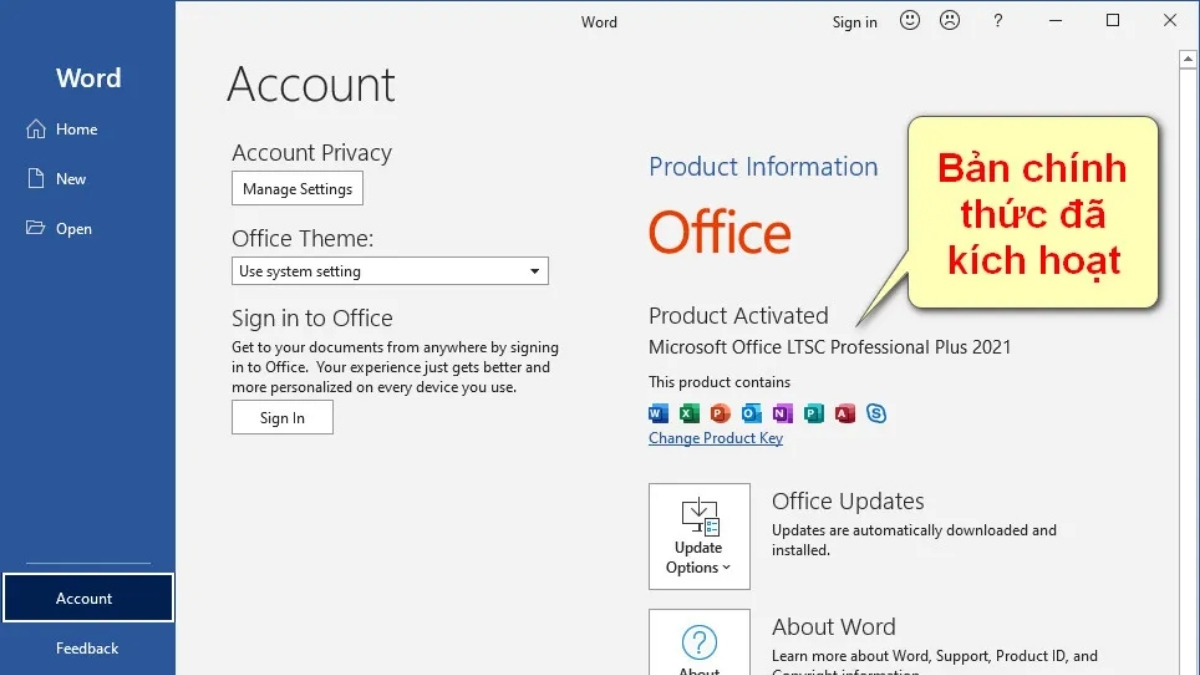Select the PowerPoint icon in the app list
This screenshot has height=675, width=1200.
[x=720, y=413]
